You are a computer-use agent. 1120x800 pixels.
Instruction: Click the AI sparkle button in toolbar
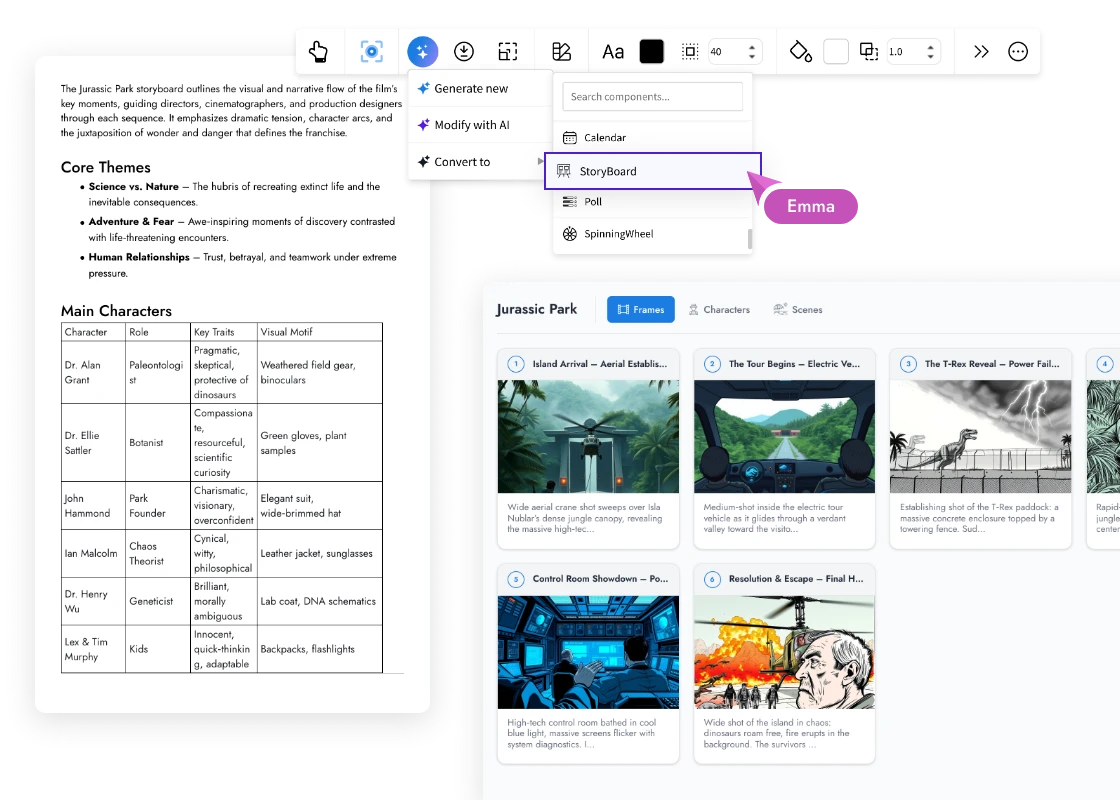[422, 52]
